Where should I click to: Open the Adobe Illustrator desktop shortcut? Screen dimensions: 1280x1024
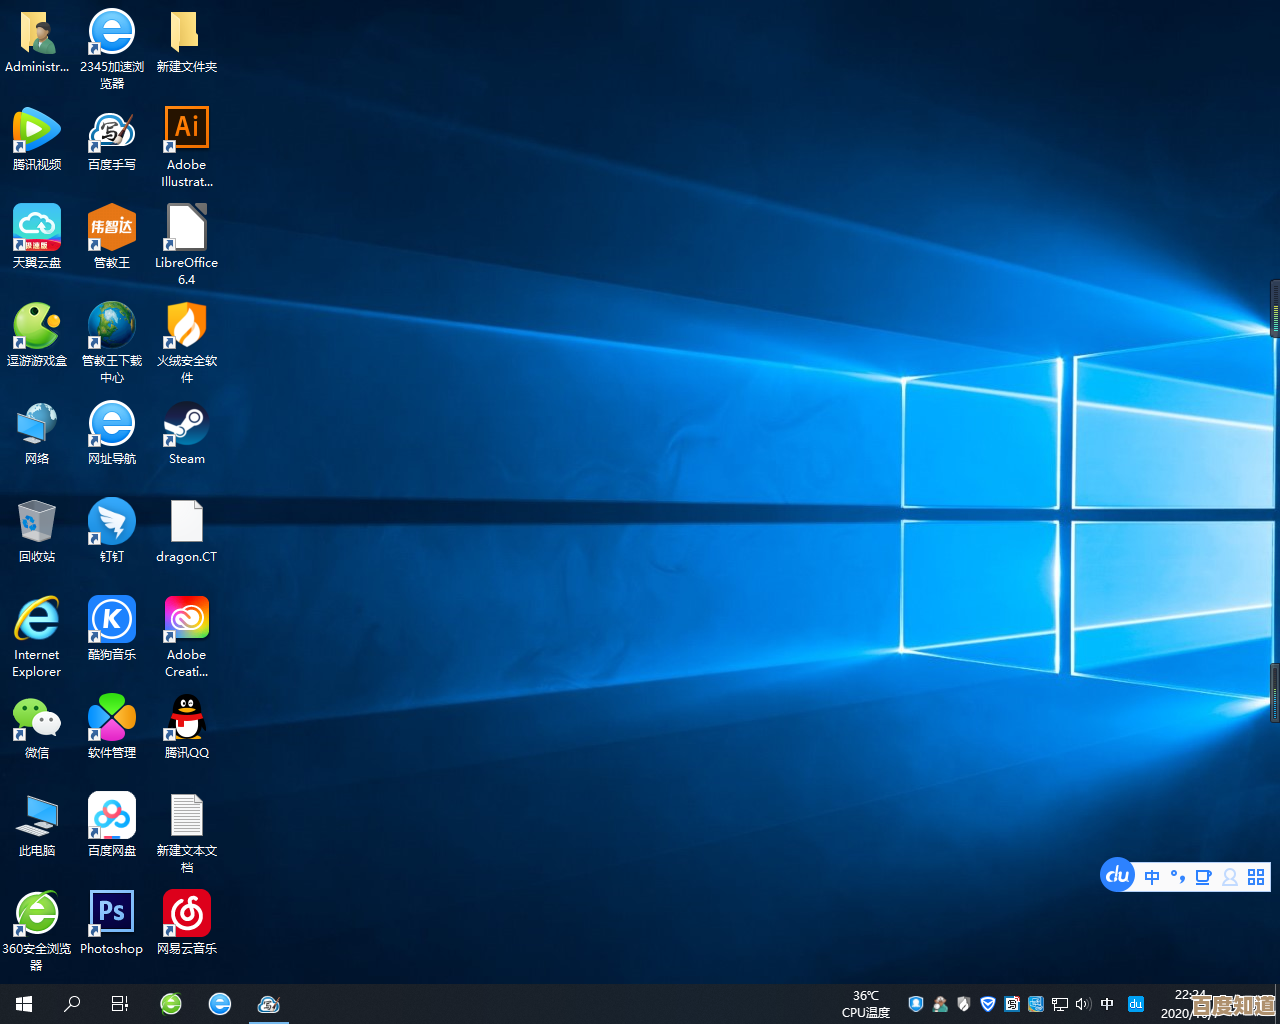(x=186, y=129)
